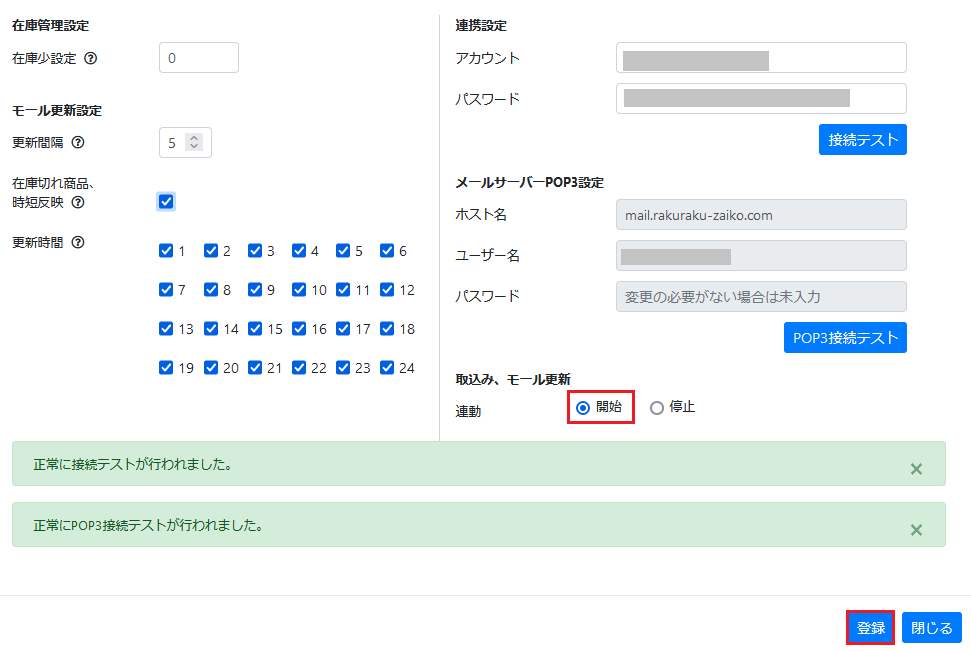The image size is (971, 651).
Task: Uncheck update hour 13 checkbox
Action: pos(165,328)
